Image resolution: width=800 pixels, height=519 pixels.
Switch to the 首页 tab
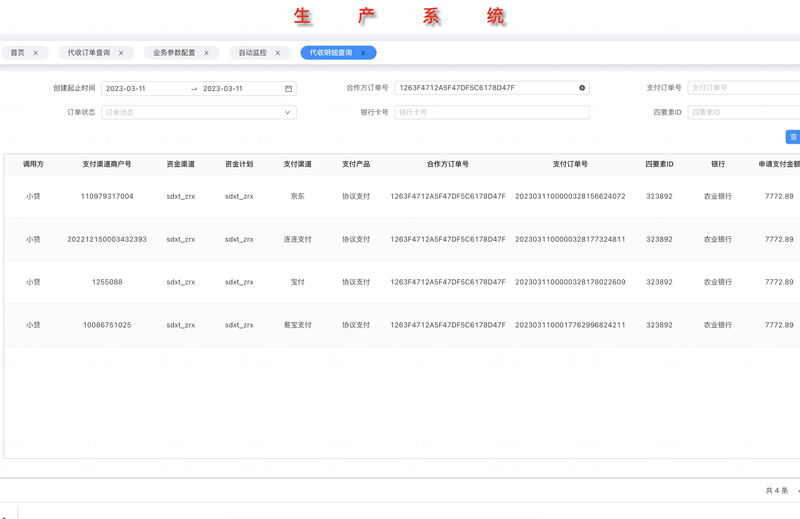(17, 53)
